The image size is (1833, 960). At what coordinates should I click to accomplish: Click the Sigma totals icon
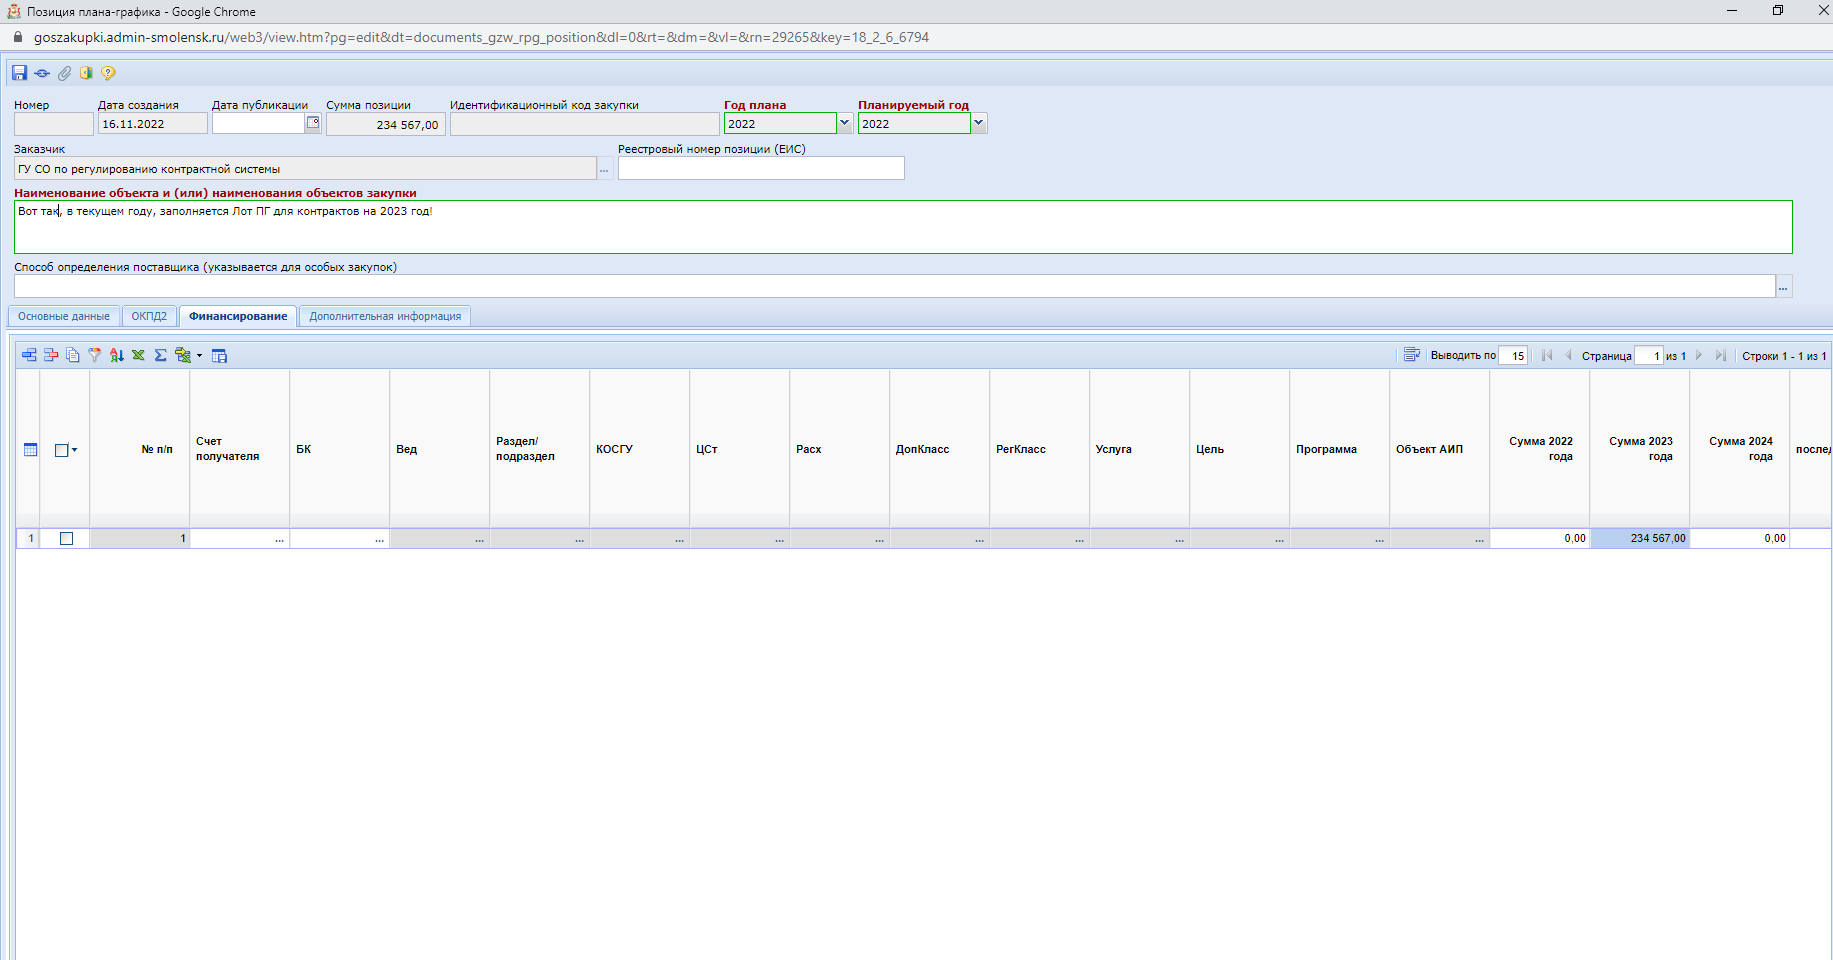coord(160,355)
